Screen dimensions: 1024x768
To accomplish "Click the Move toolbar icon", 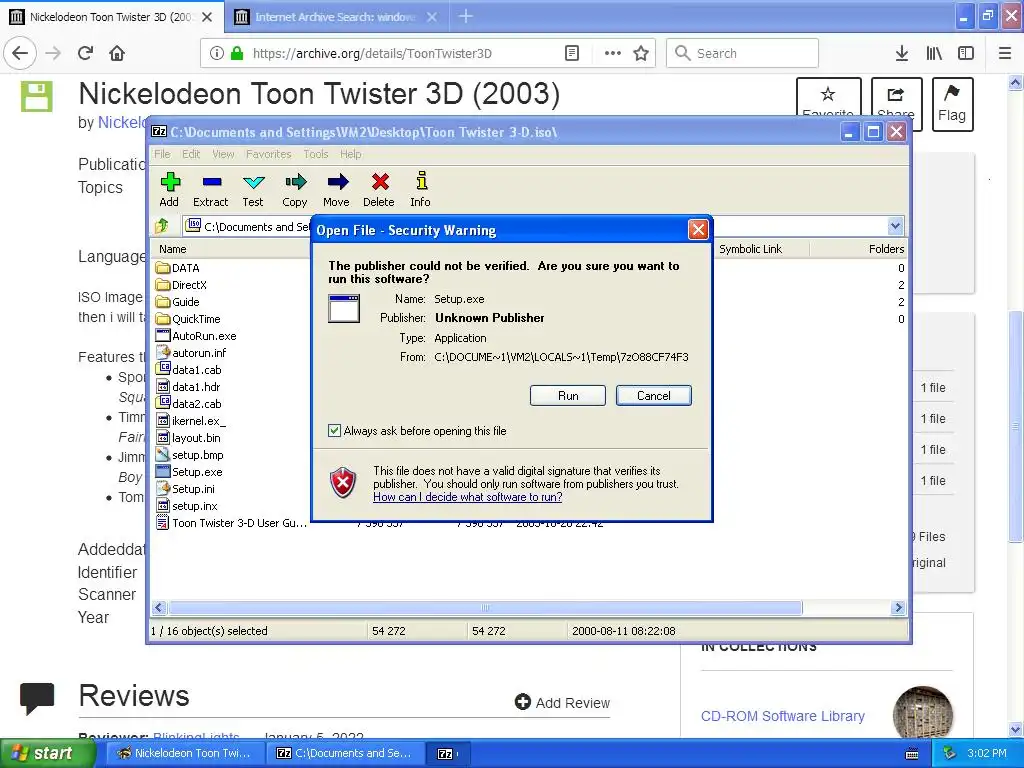I will [x=336, y=189].
